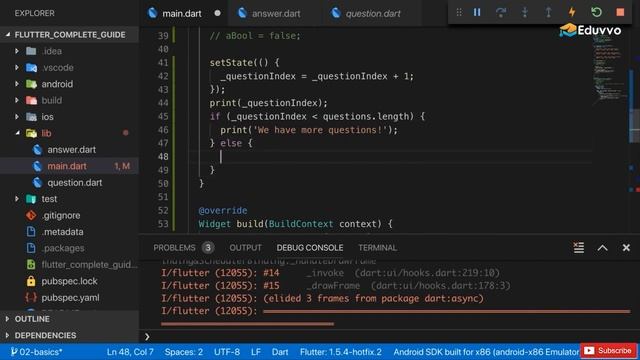Expand the .idea folder
The width and height of the screenshot is (640, 360).
coord(17,51)
